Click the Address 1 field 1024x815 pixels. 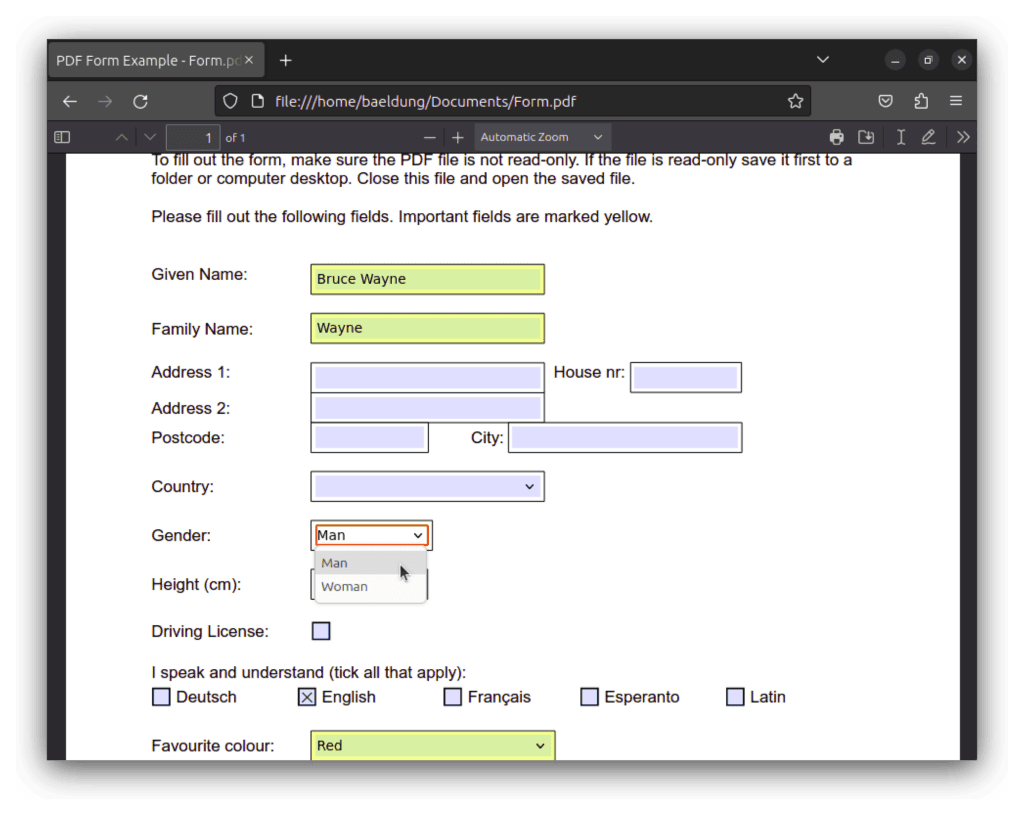[x=428, y=377]
